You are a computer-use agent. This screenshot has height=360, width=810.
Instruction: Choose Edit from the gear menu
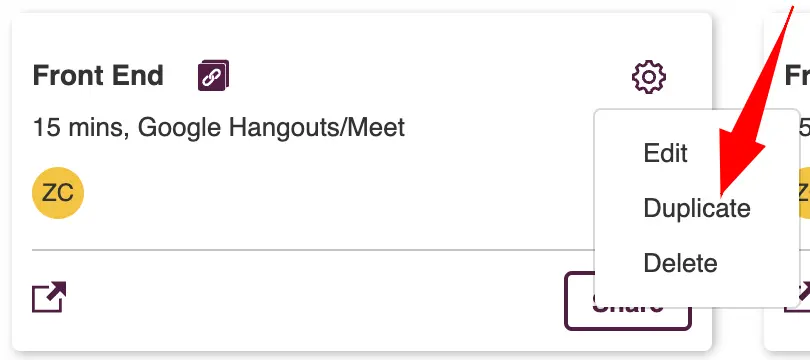(665, 153)
